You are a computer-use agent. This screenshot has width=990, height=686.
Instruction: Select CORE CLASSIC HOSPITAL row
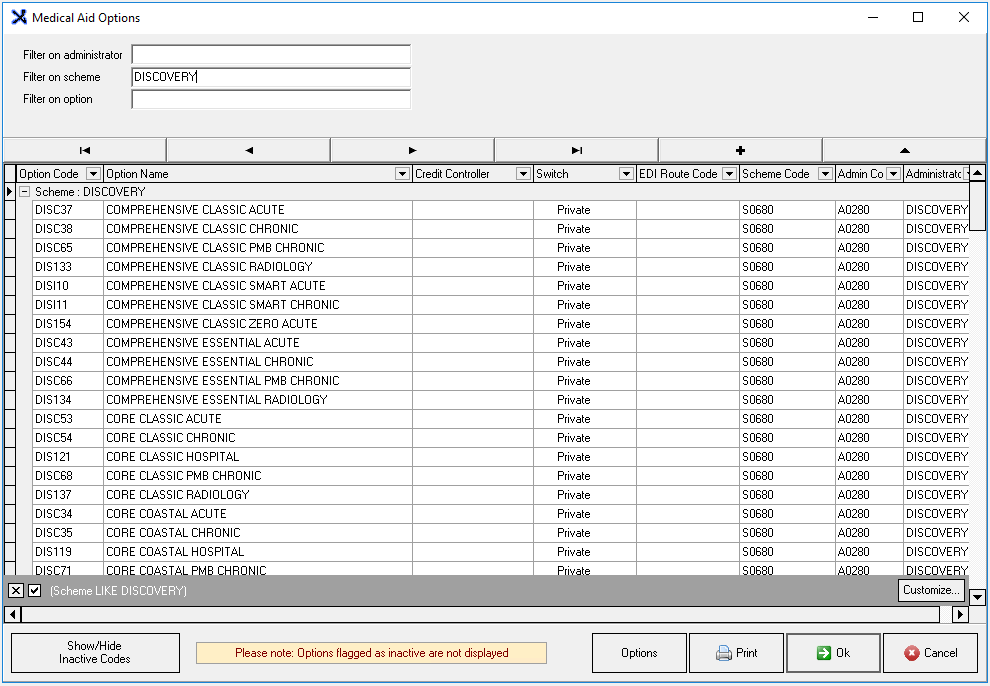click(500, 456)
